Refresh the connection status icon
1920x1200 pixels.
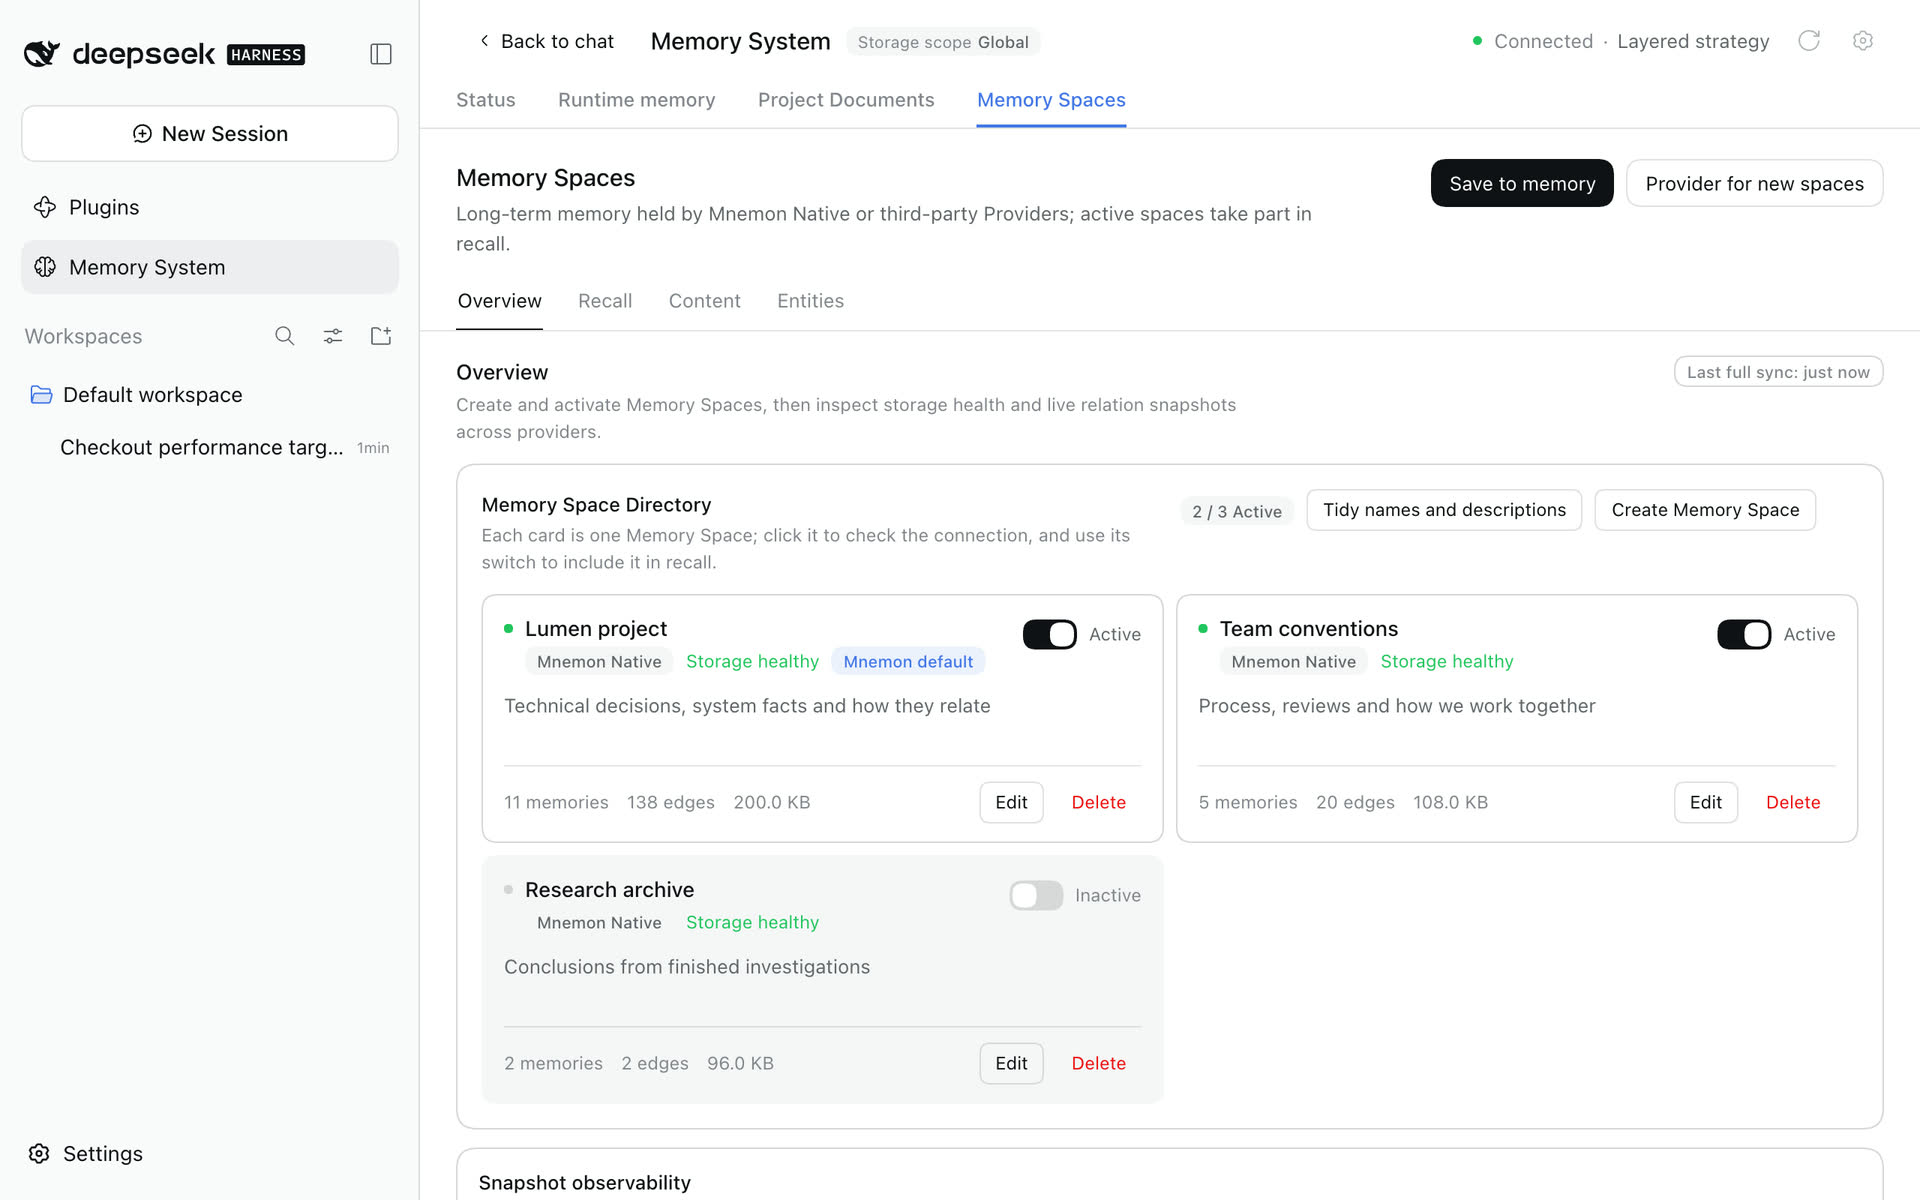point(1809,41)
